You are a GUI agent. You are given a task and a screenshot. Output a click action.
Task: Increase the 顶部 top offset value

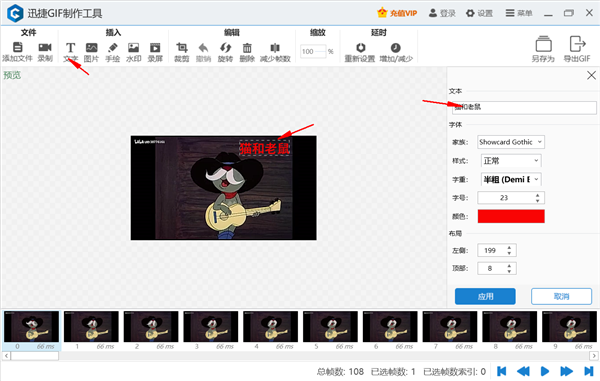click(x=509, y=265)
